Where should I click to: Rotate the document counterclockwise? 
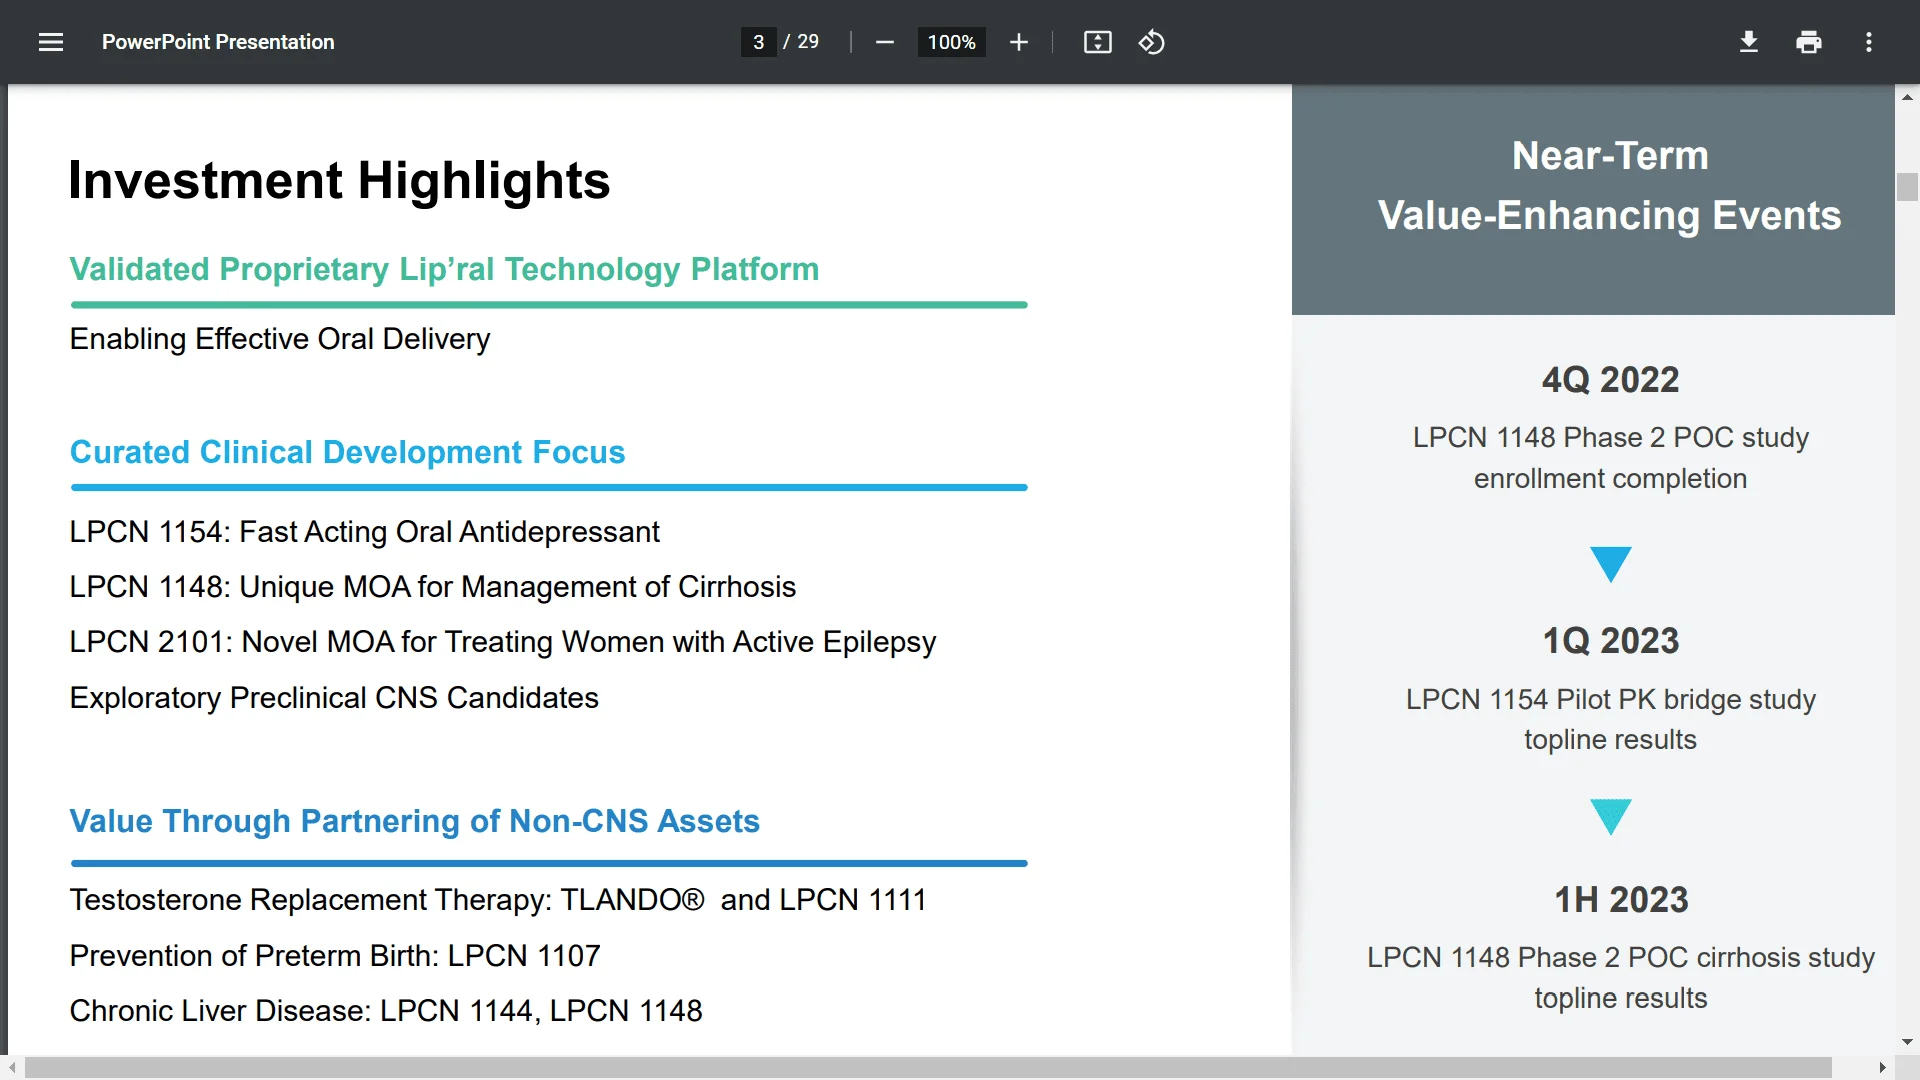point(1152,42)
